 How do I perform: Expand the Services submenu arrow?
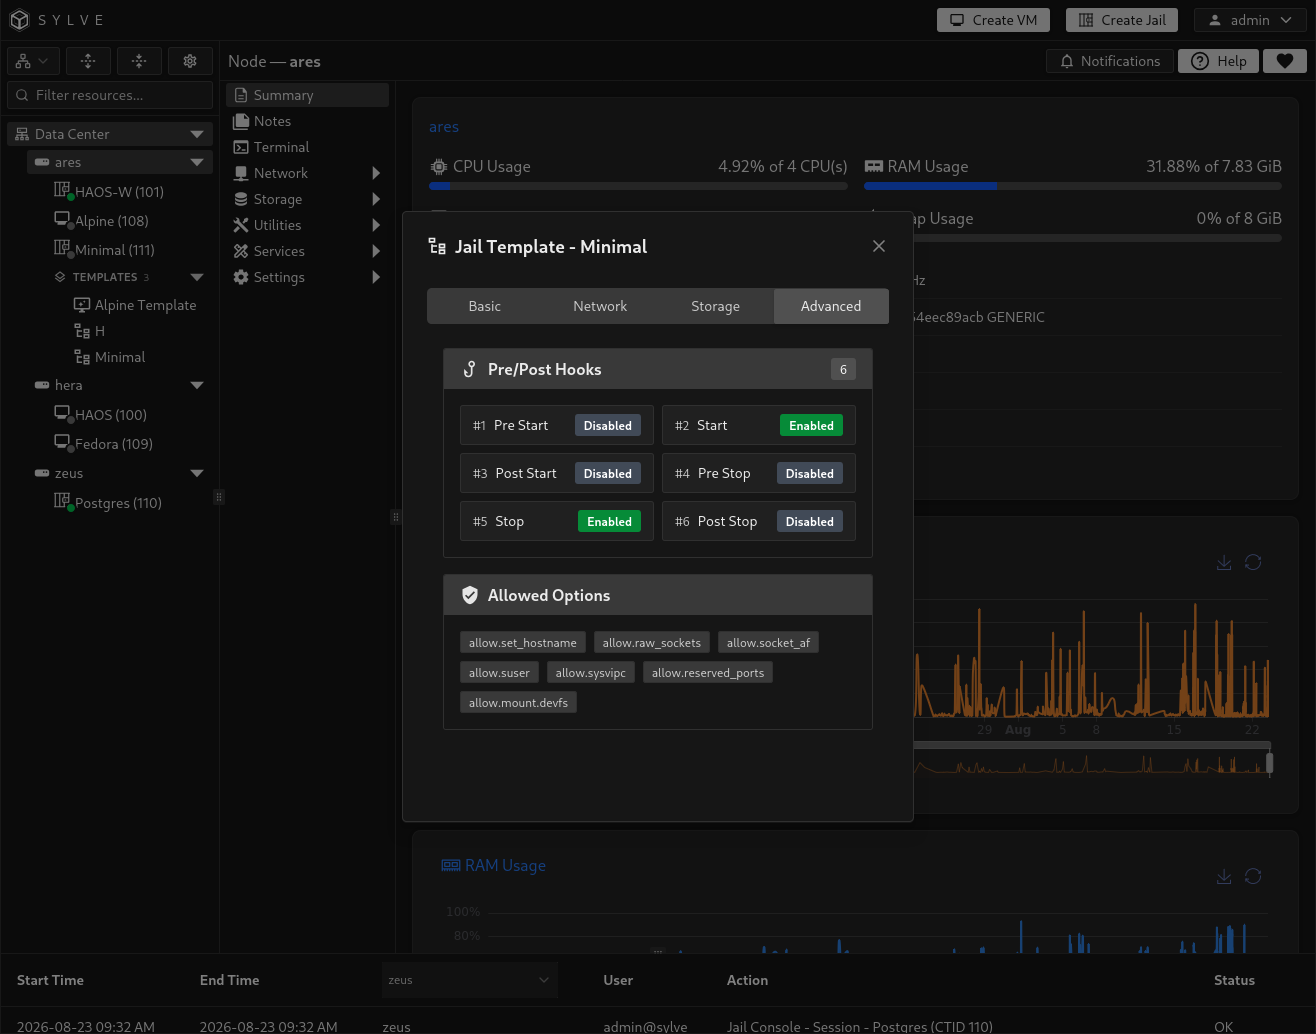click(376, 251)
